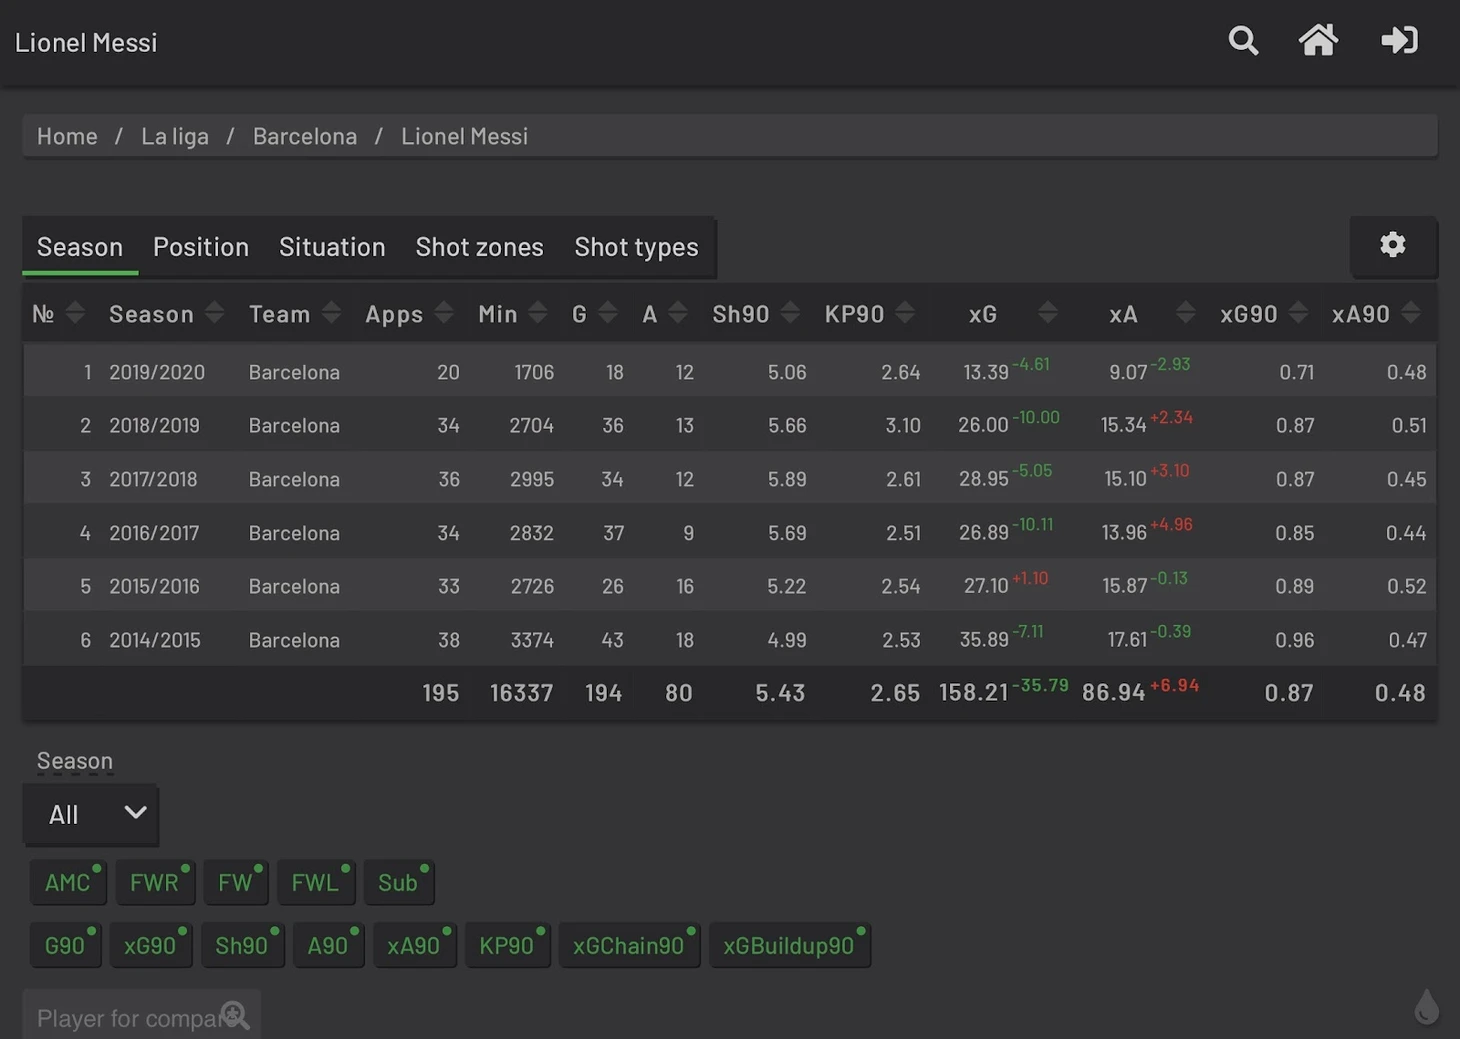Click the 2019/2020 season cell
The height and width of the screenshot is (1039, 1460).
[x=157, y=372]
